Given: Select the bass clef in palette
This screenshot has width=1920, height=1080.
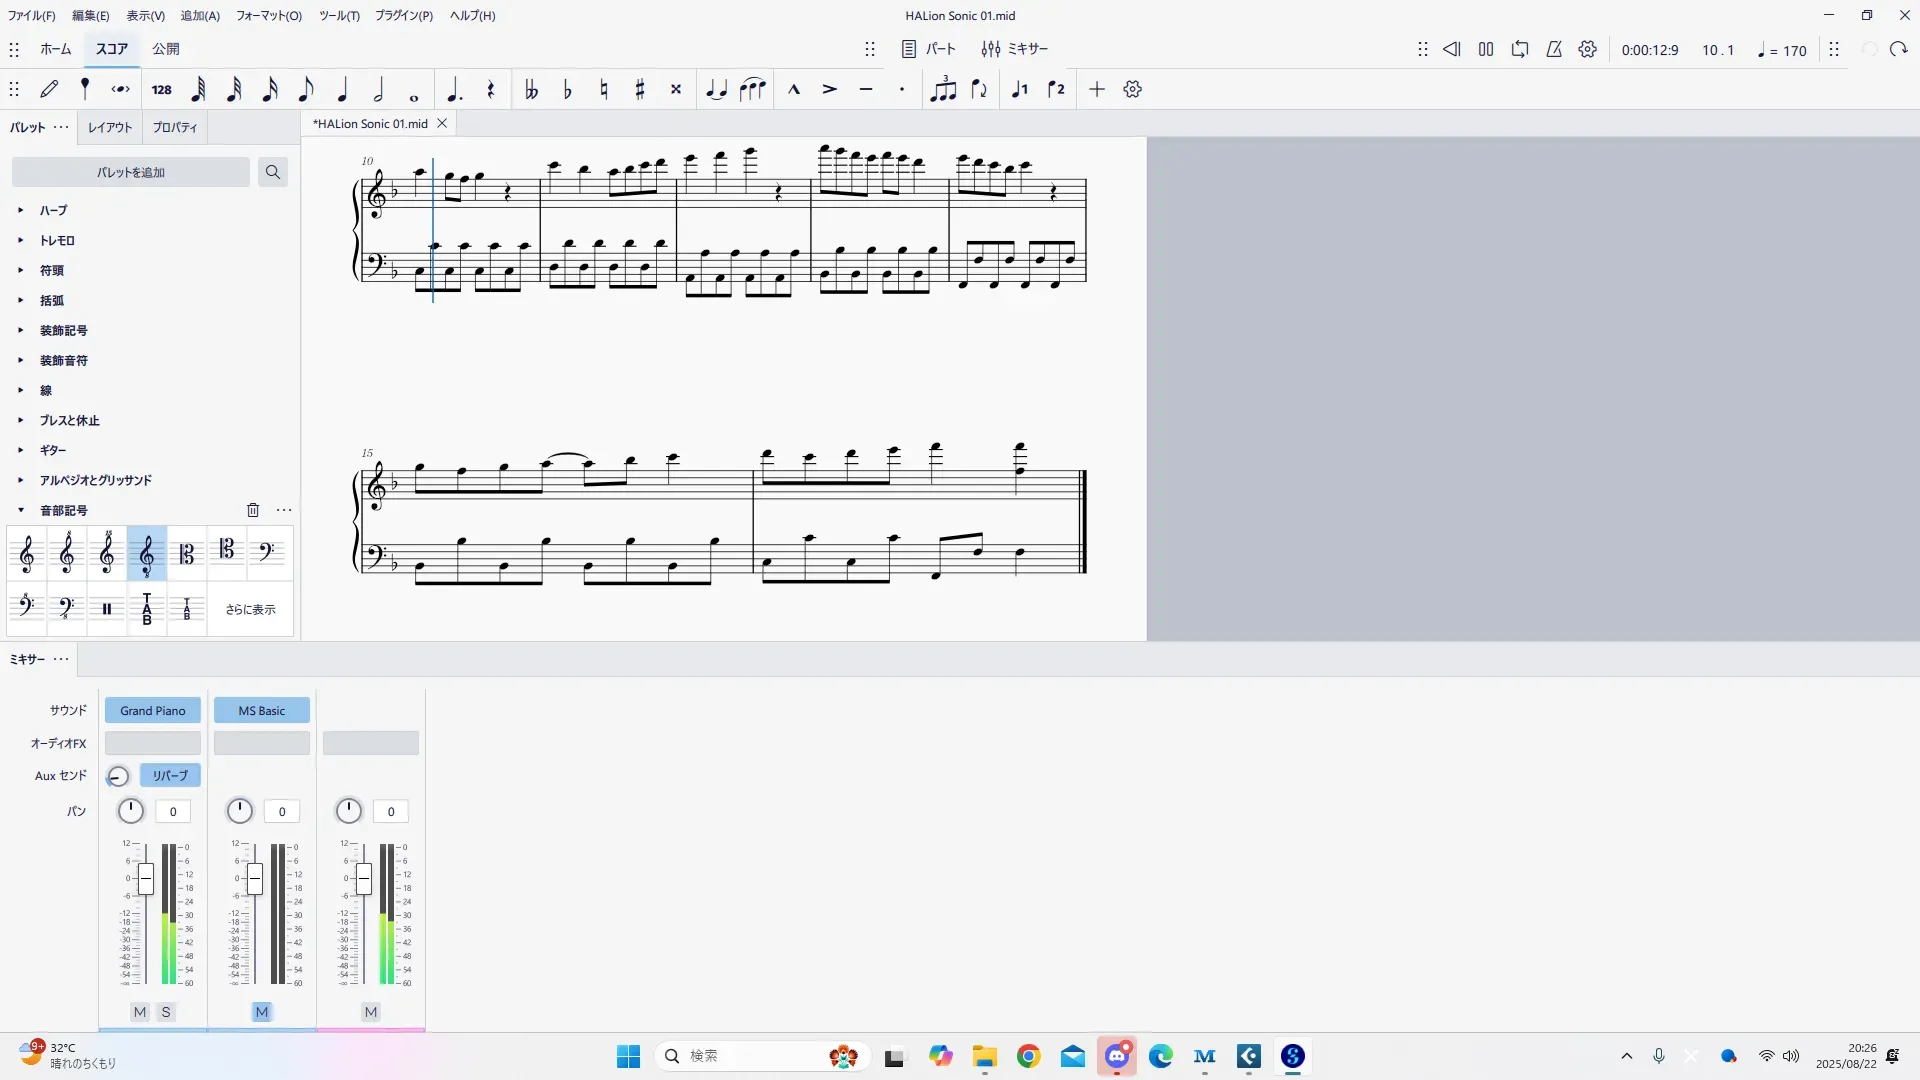Looking at the screenshot, I should pyautogui.click(x=267, y=553).
